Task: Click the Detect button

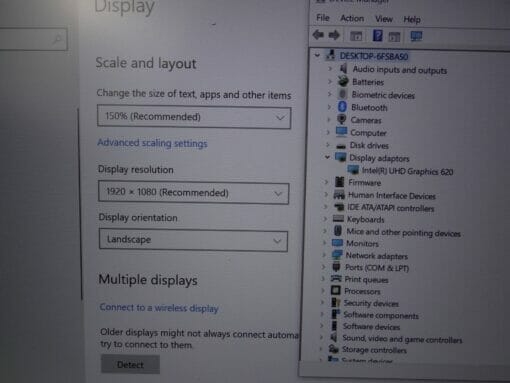Action: coord(130,365)
